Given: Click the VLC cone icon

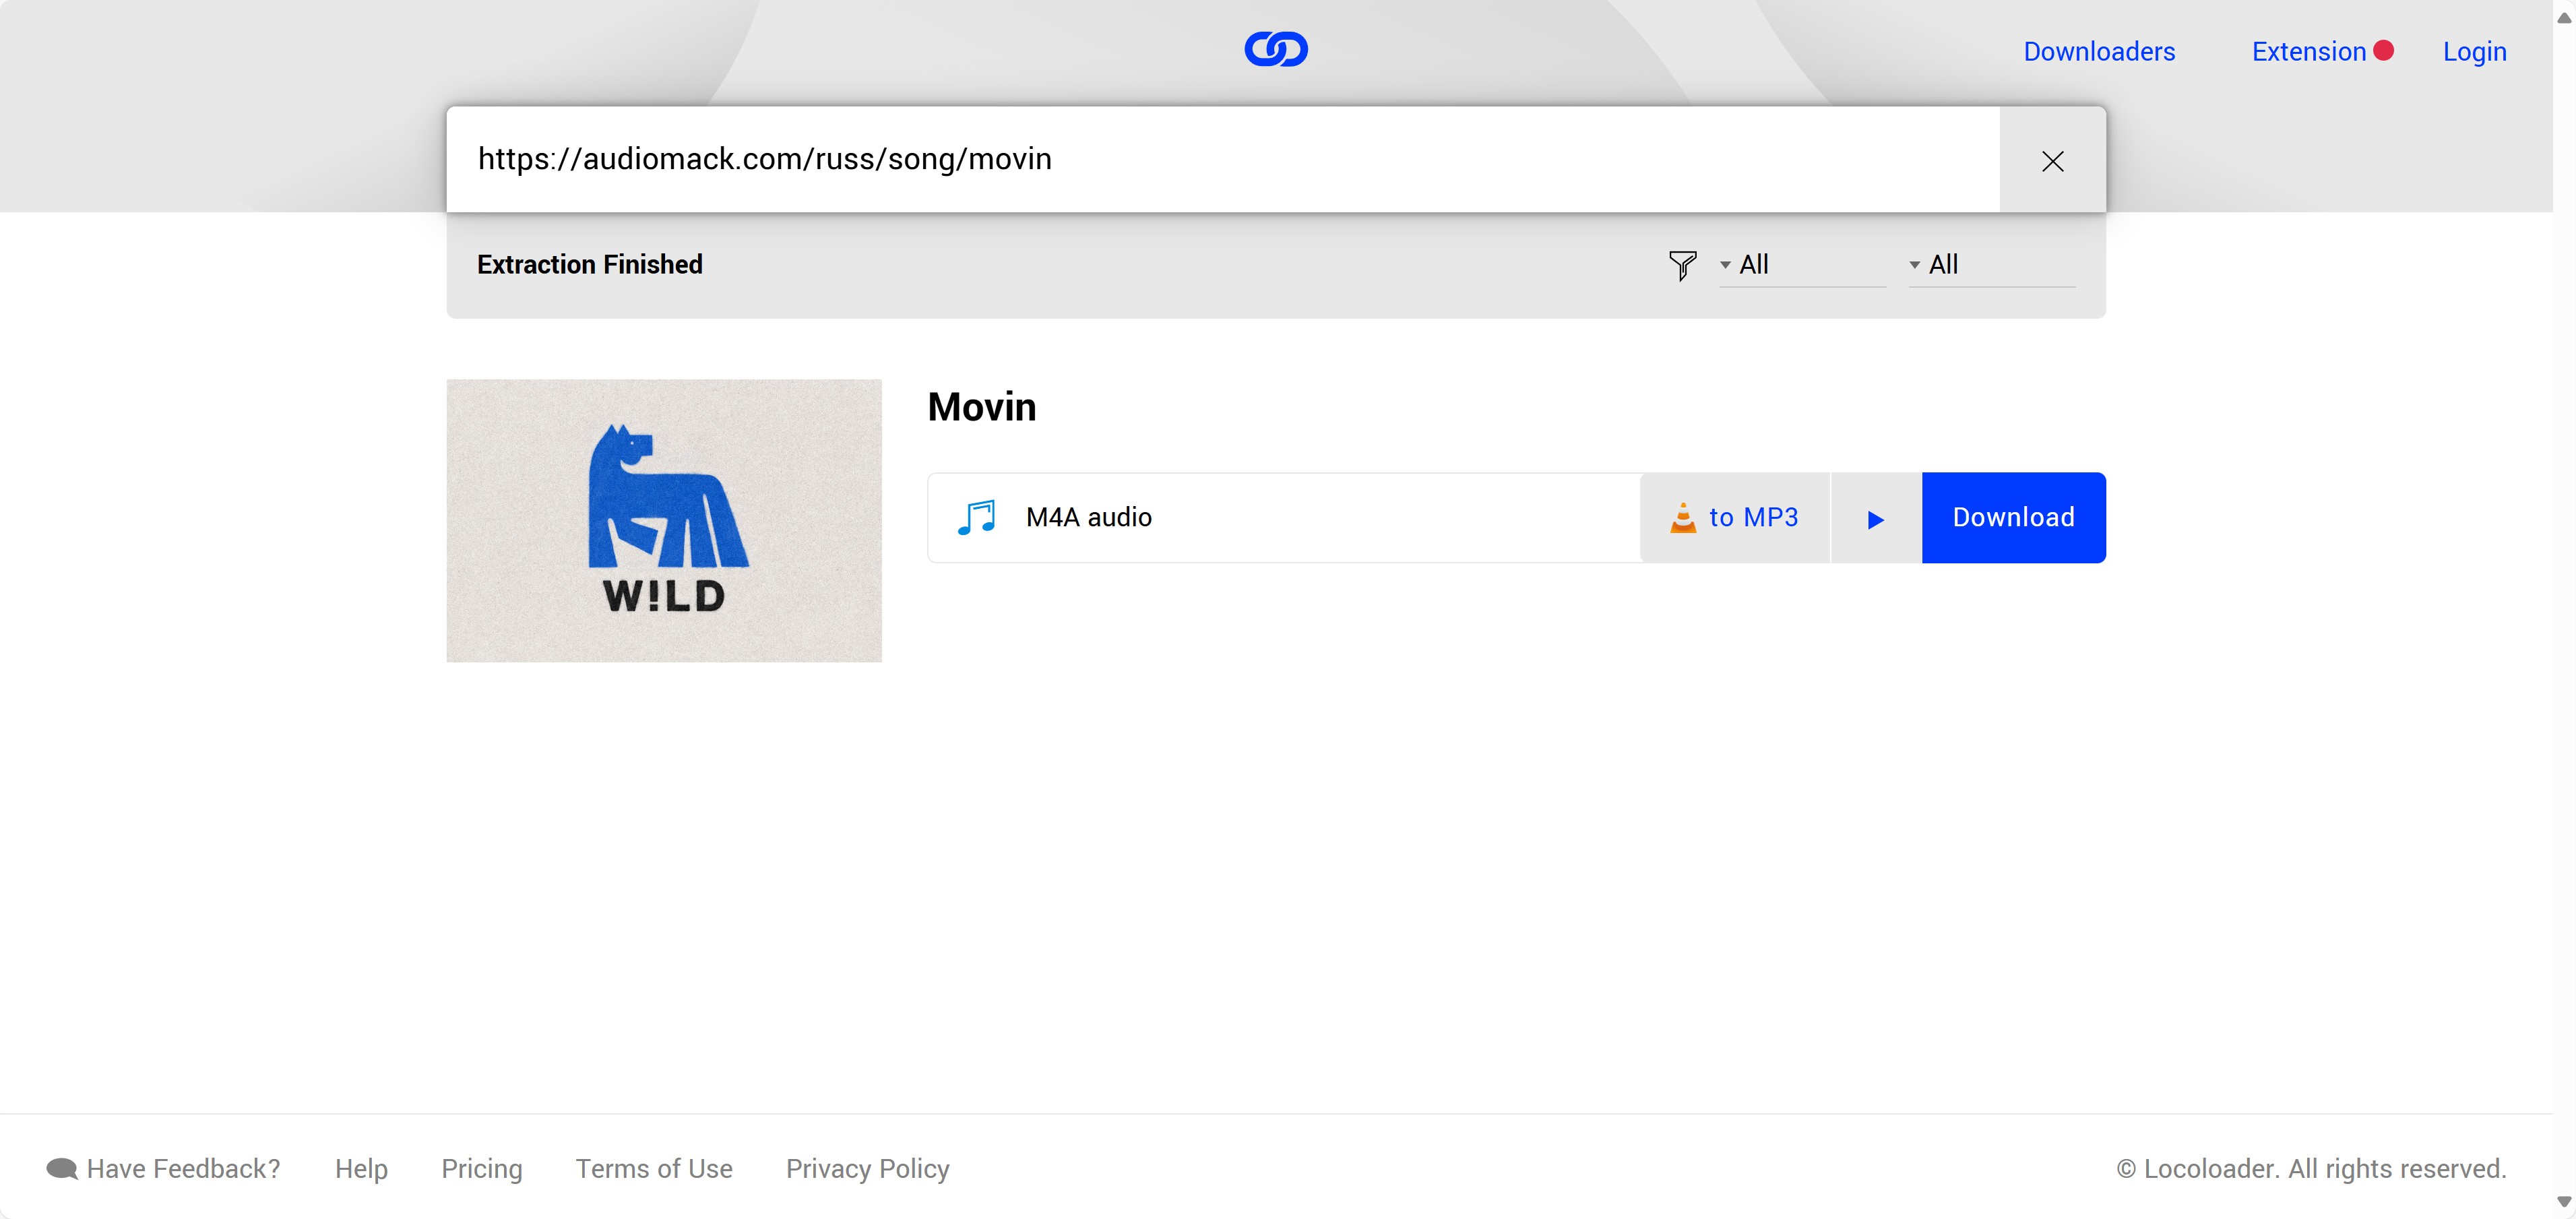Looking at the screenshot, I should click(1683, 517).
